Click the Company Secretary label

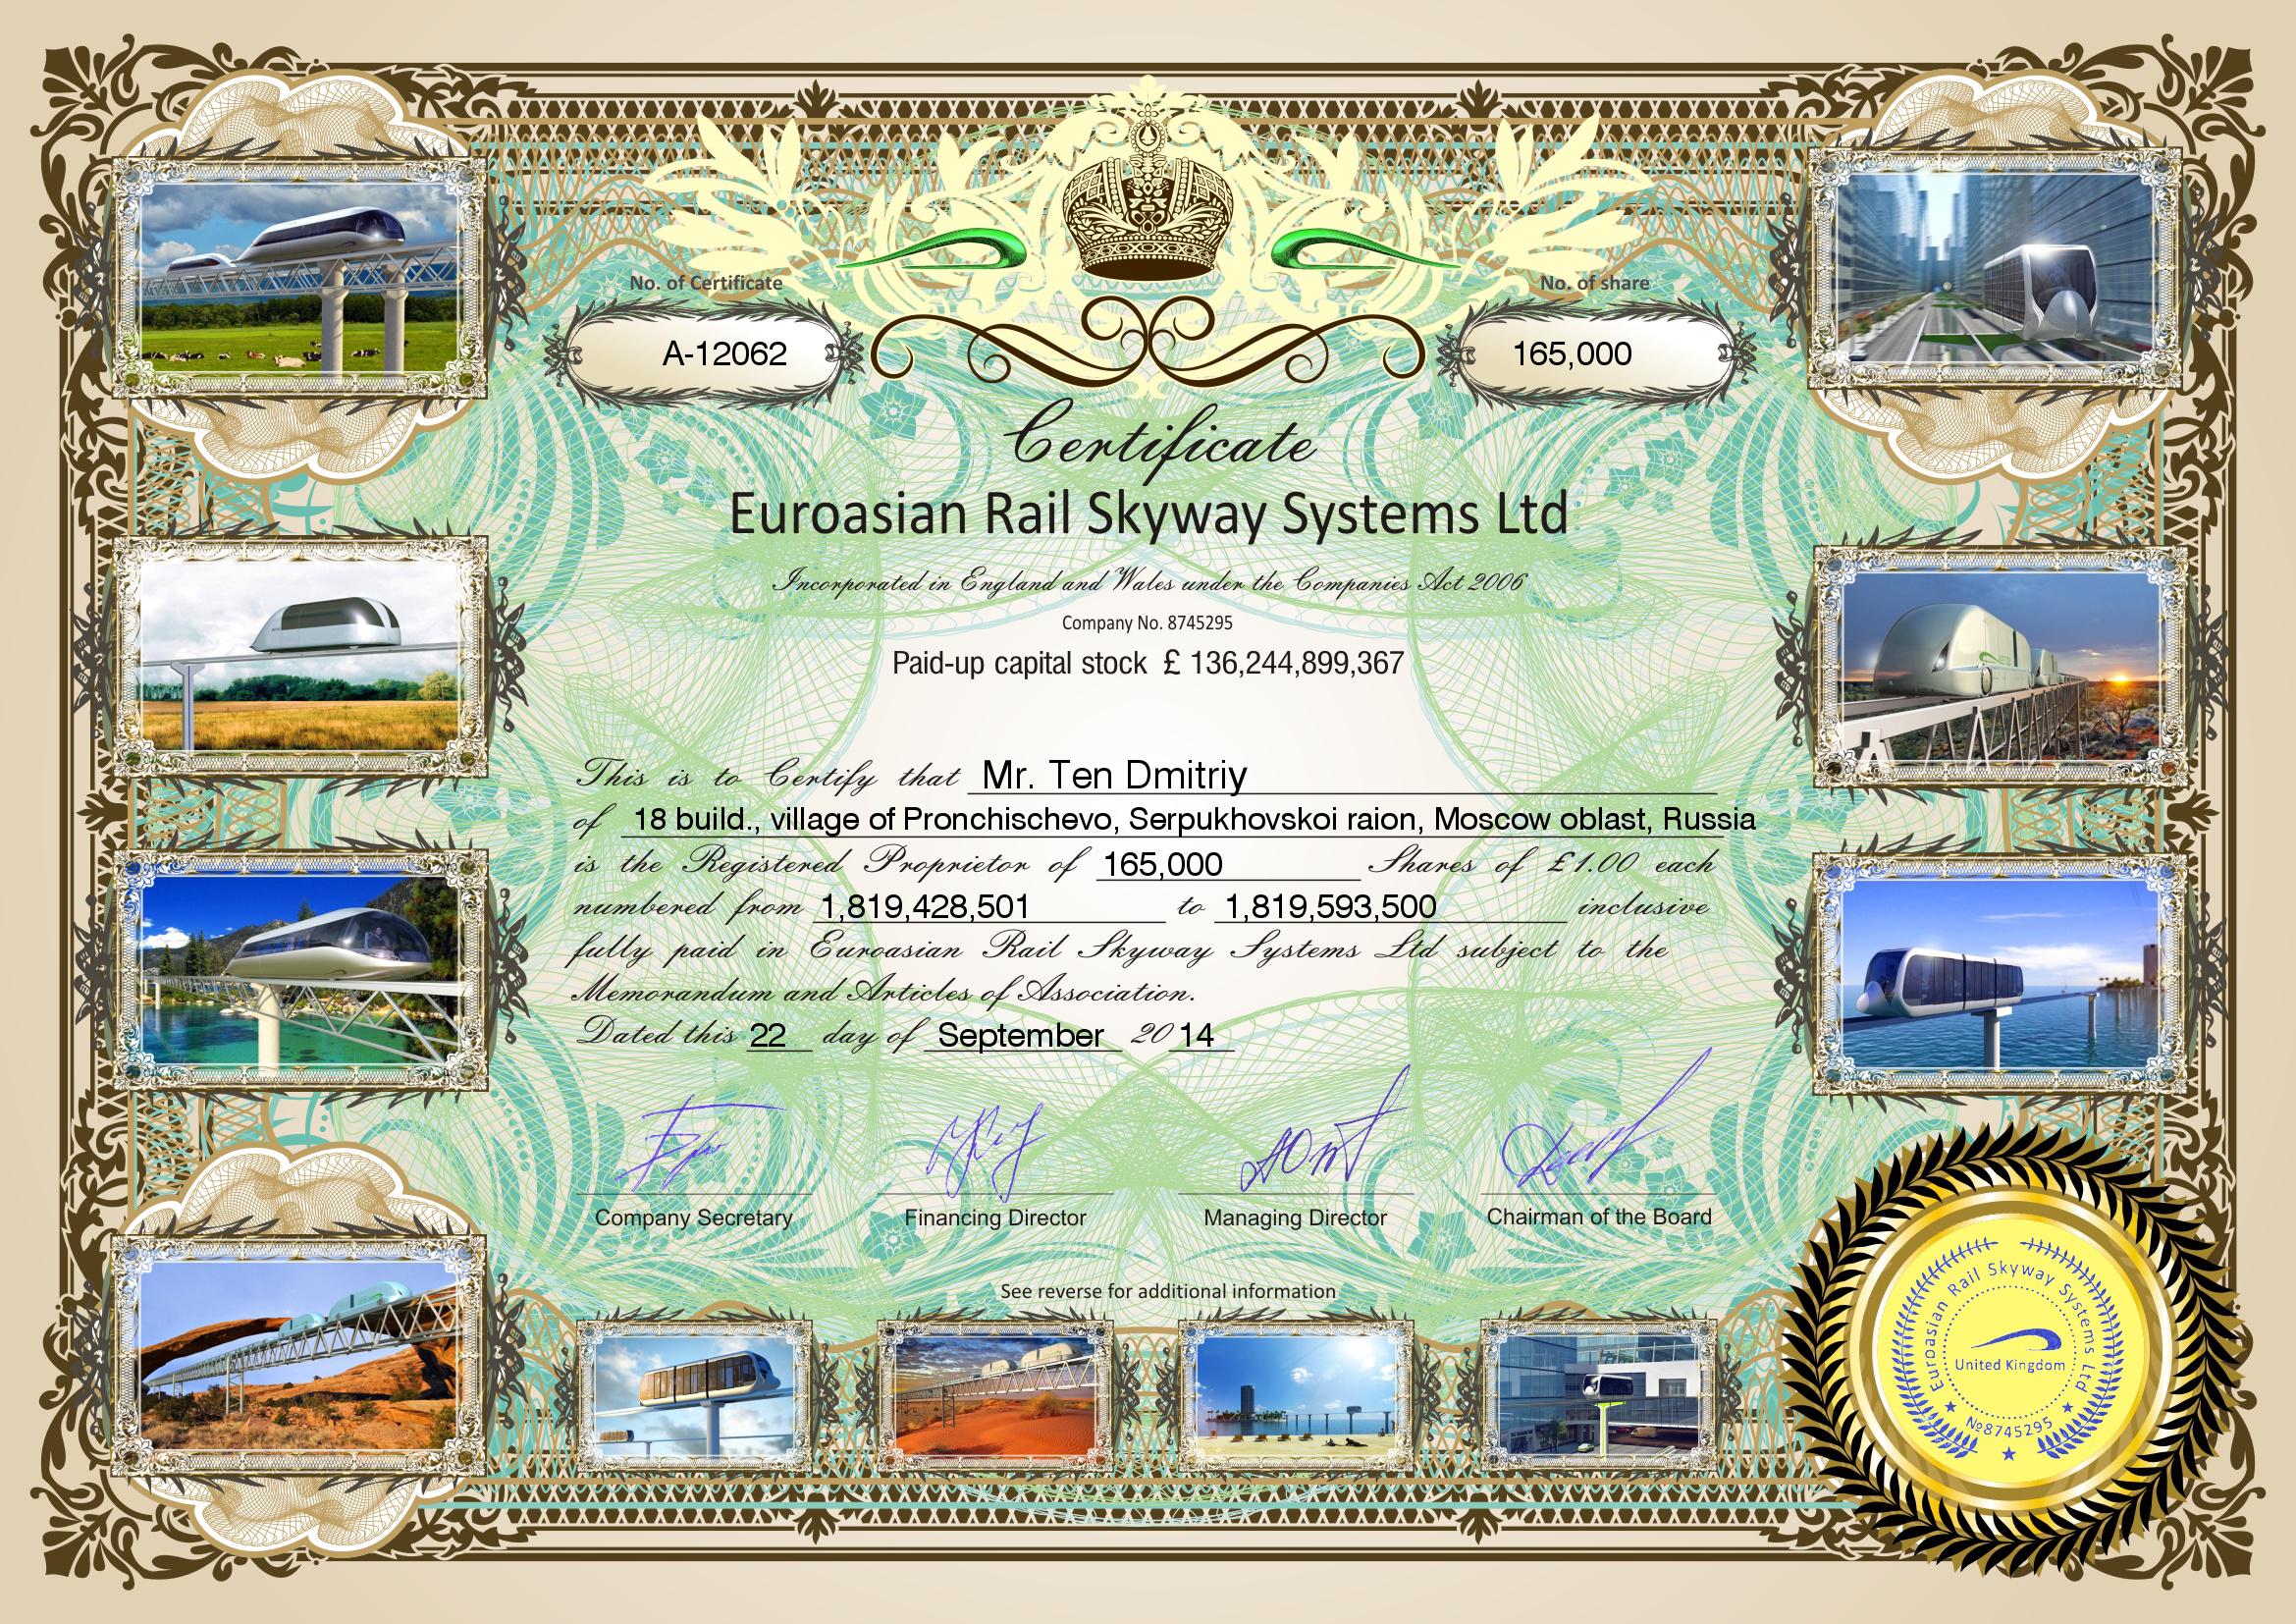coord(693,1218)
